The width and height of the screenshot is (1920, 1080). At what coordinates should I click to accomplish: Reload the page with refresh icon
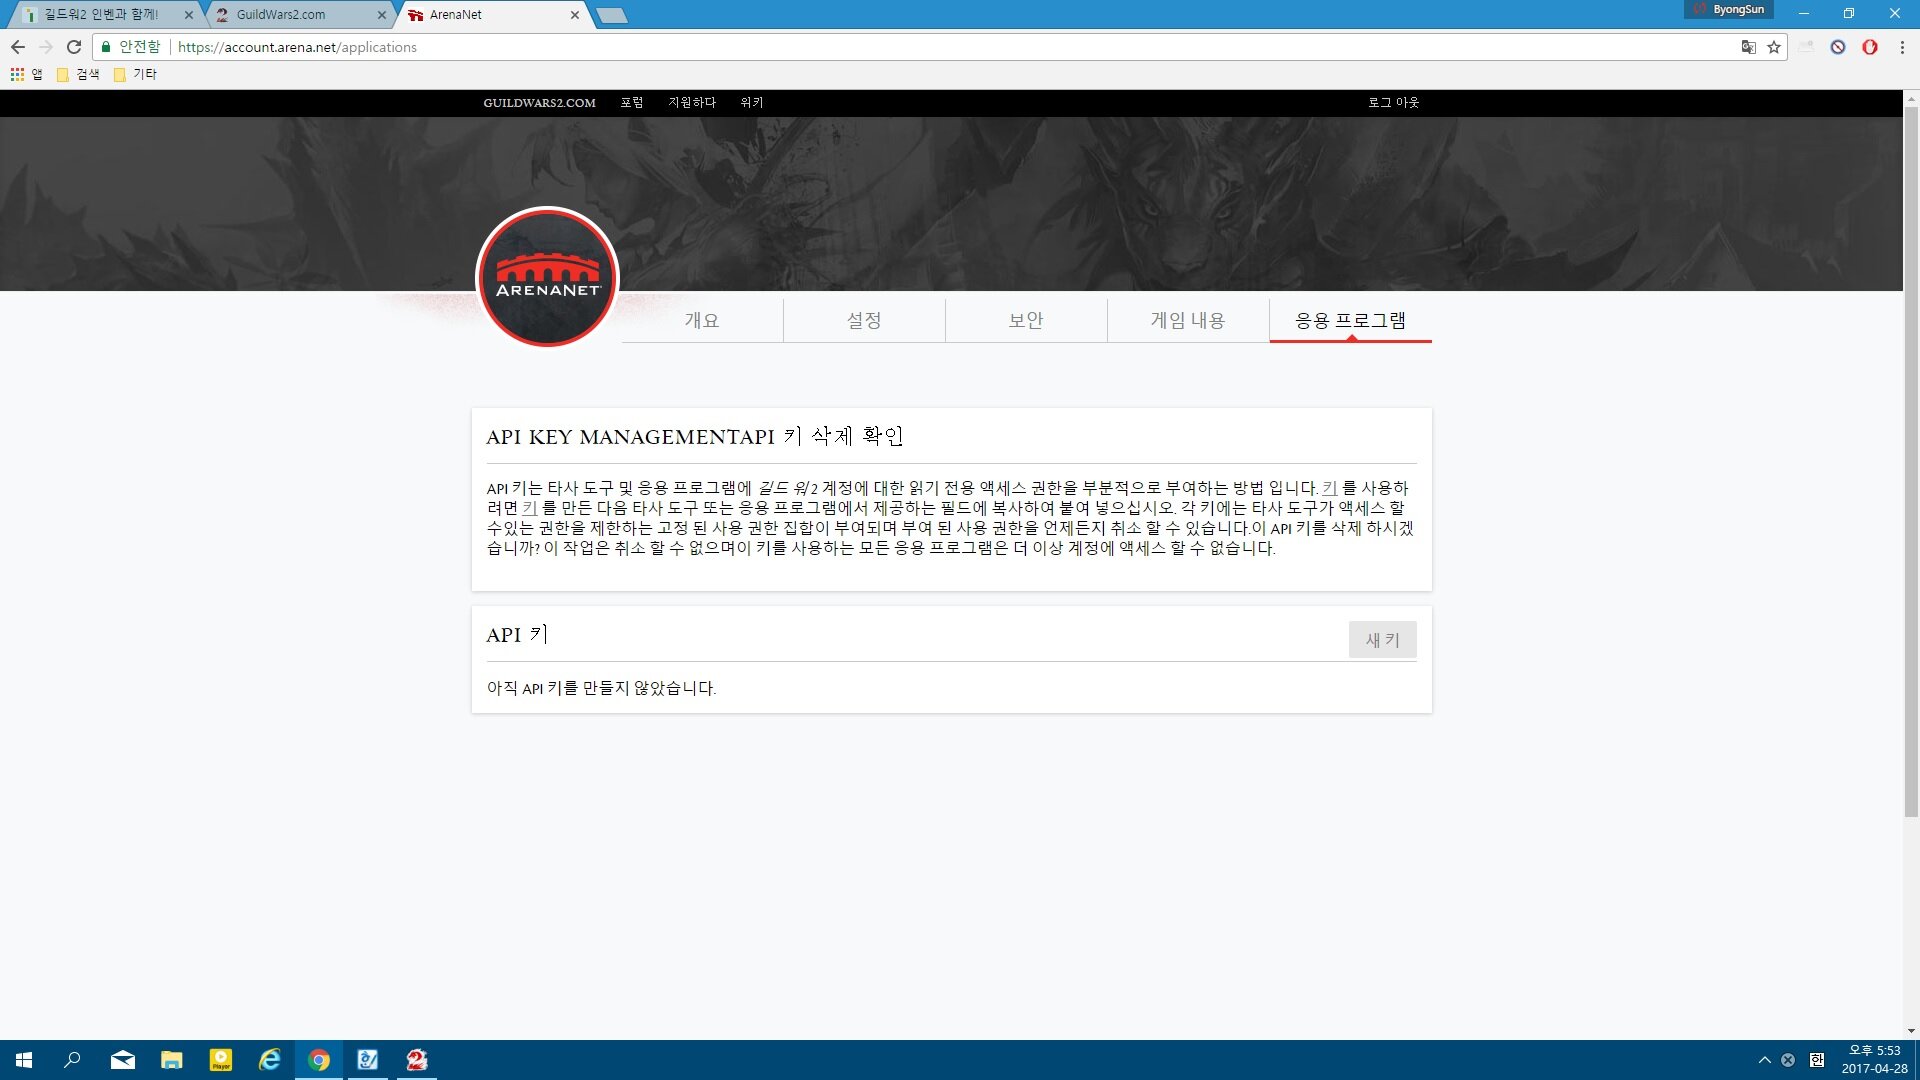click(x=74, y=47)
